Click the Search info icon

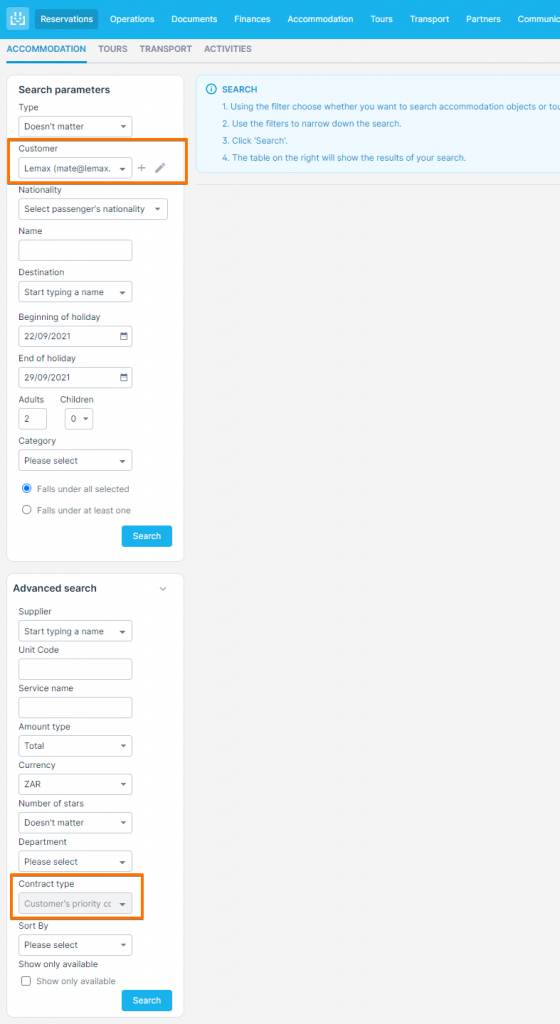click(x=211, y=89)
